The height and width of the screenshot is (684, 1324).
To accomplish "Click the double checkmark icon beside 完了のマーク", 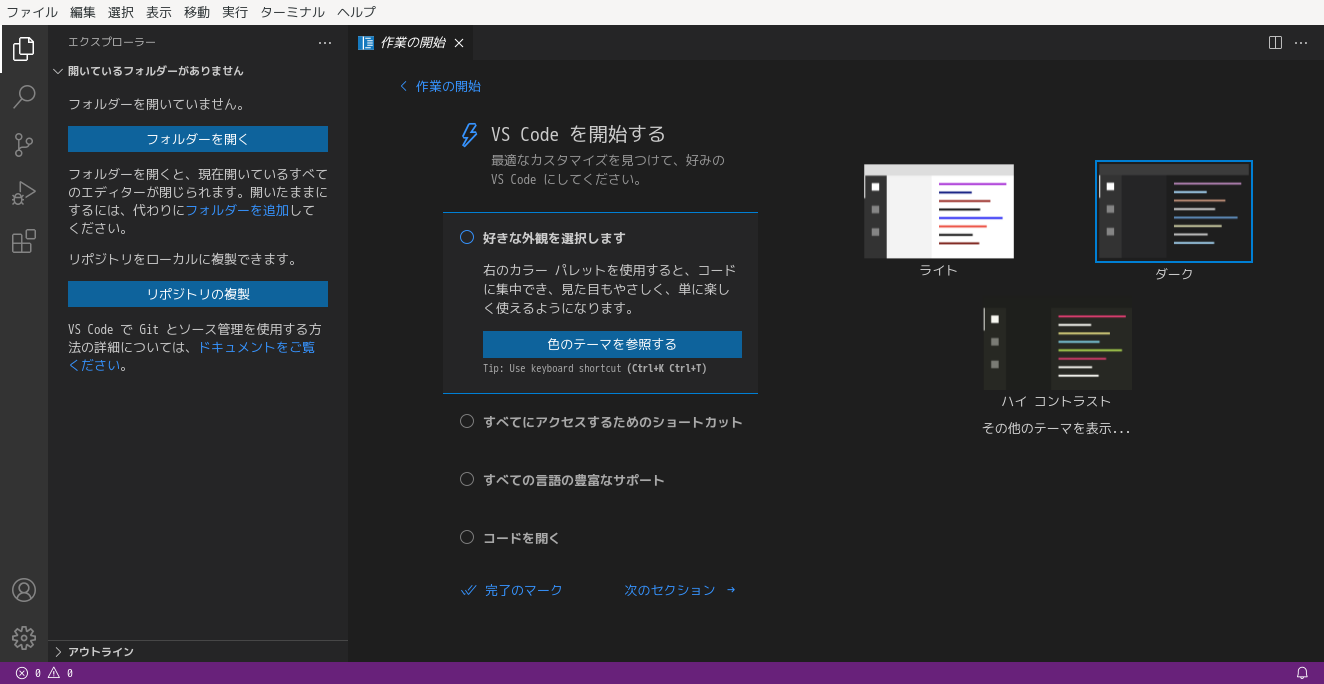I will click(468, 590).
